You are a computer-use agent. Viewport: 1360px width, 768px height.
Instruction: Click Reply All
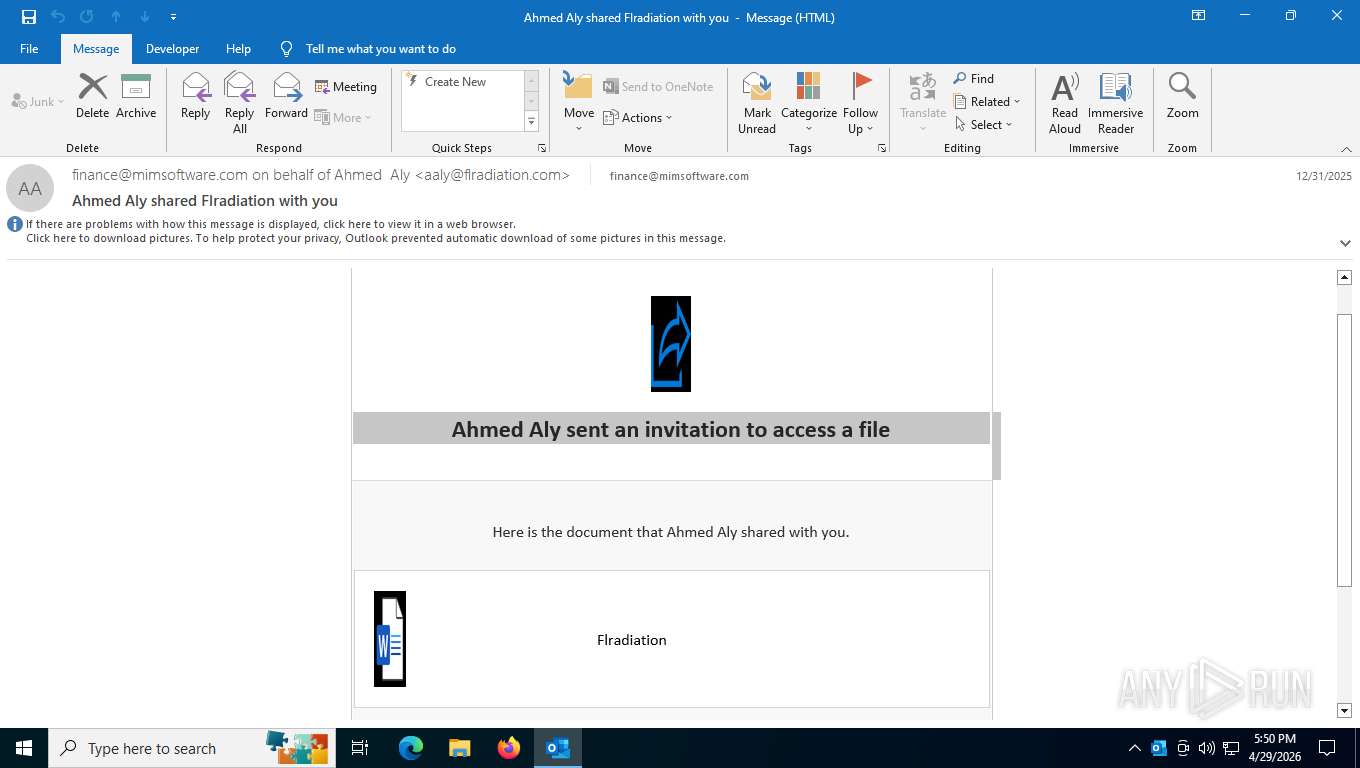240,102
